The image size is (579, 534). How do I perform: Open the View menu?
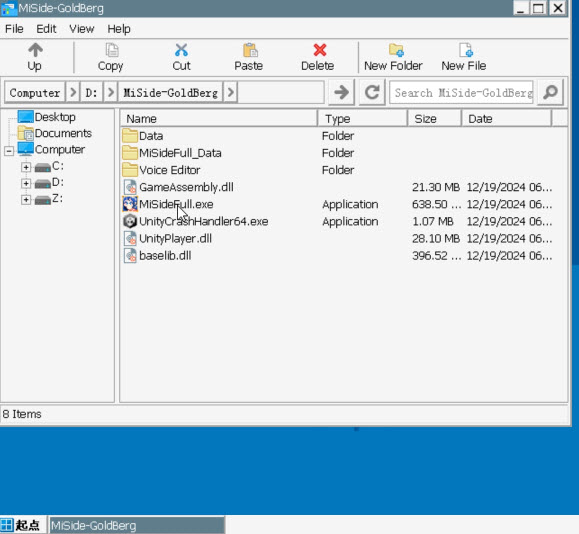click(x=82, y=29)
